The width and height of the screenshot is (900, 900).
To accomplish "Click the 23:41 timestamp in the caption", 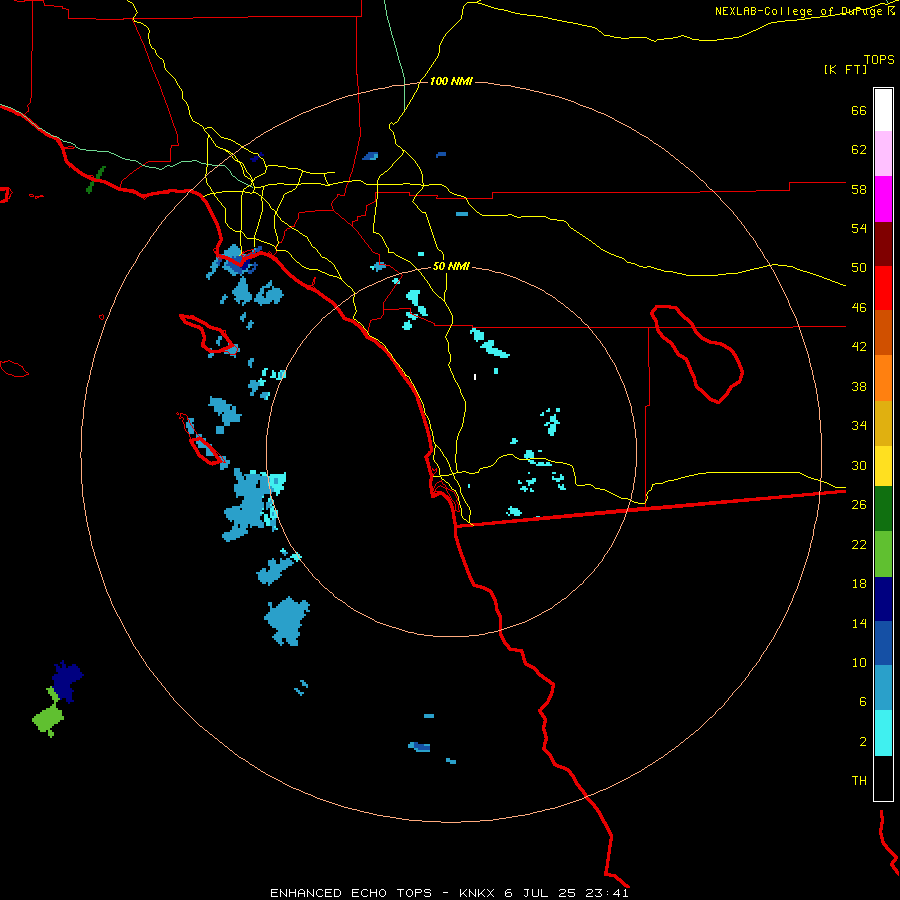I will tap(607, 893).
